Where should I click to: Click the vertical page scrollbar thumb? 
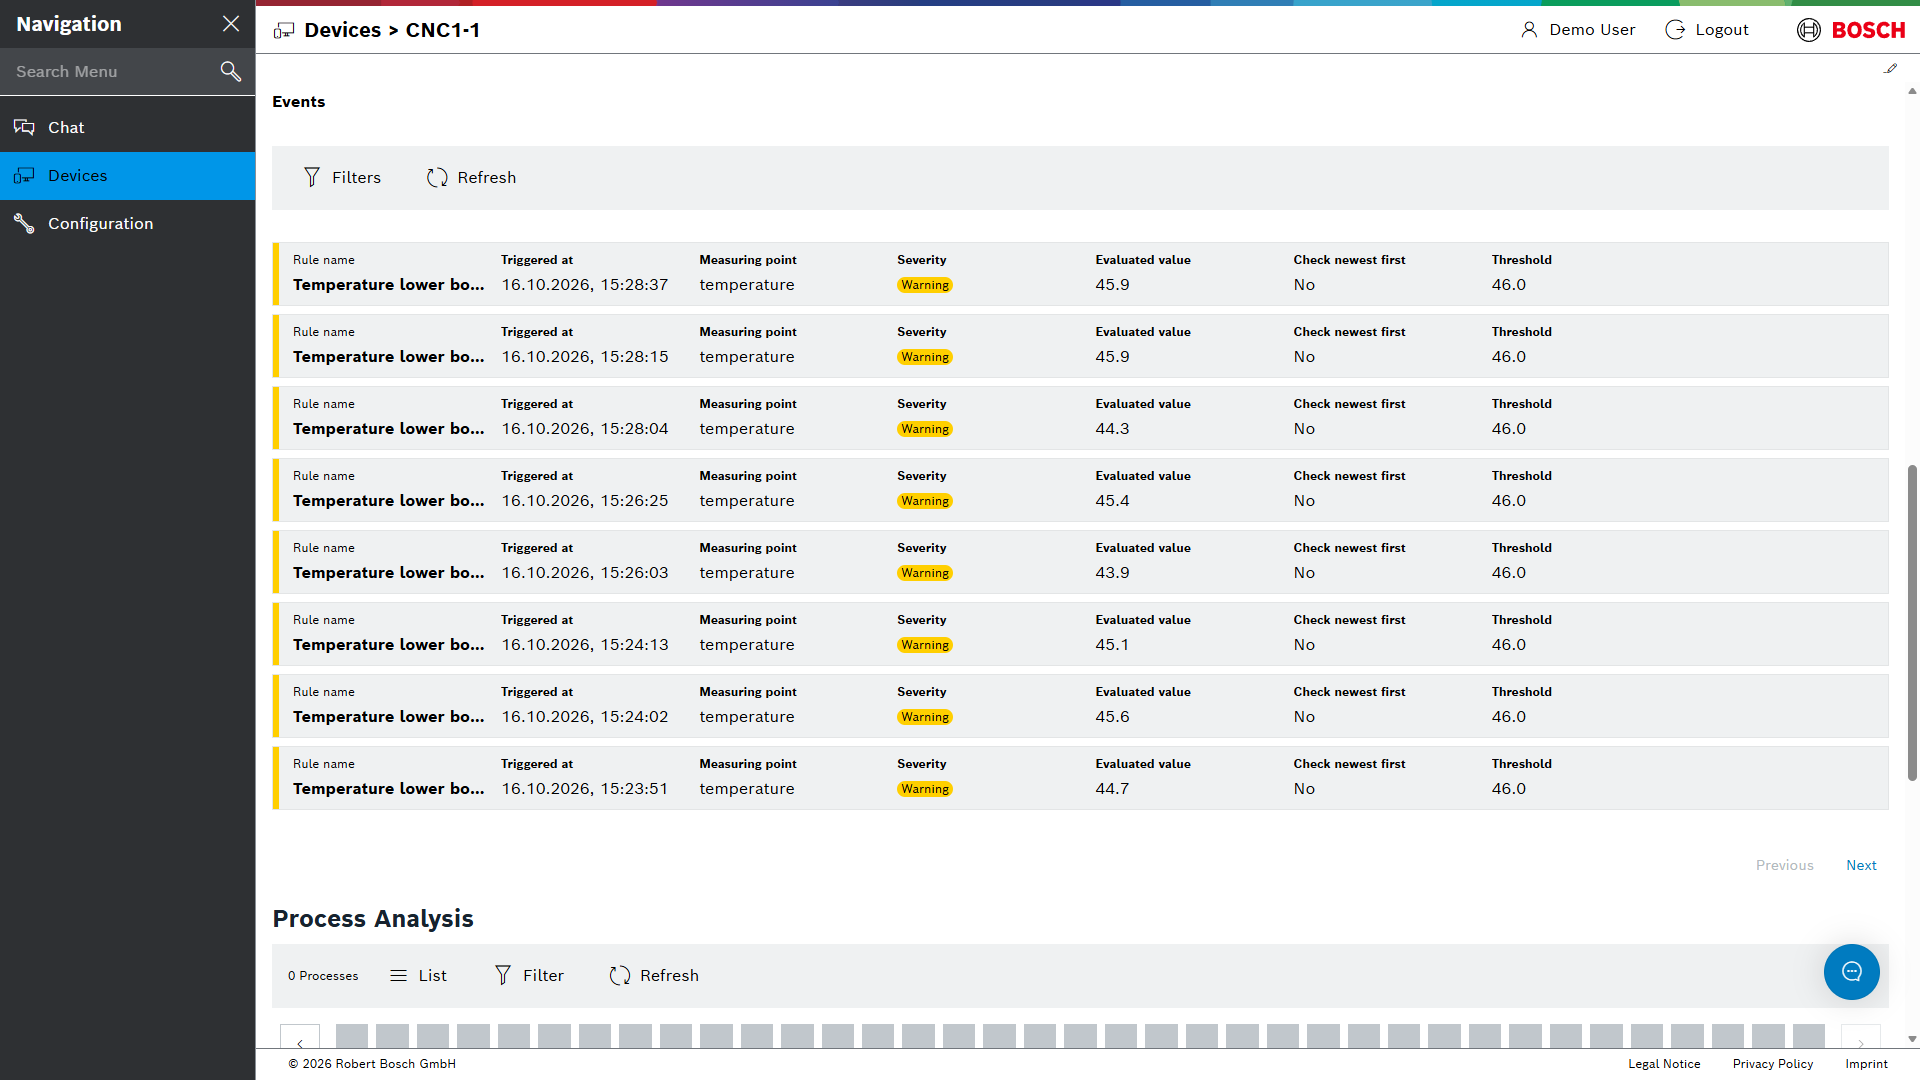click(x=1912, y=622)
